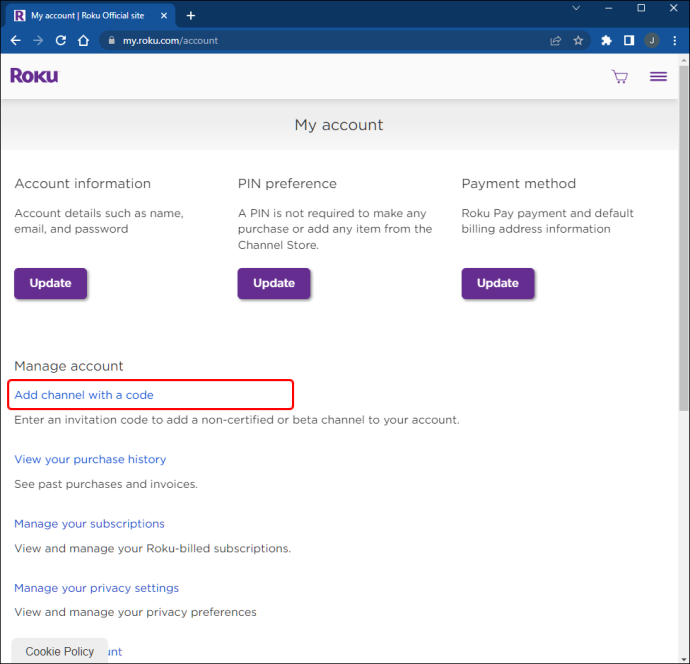Open the shopping cart

pos(620,77)
